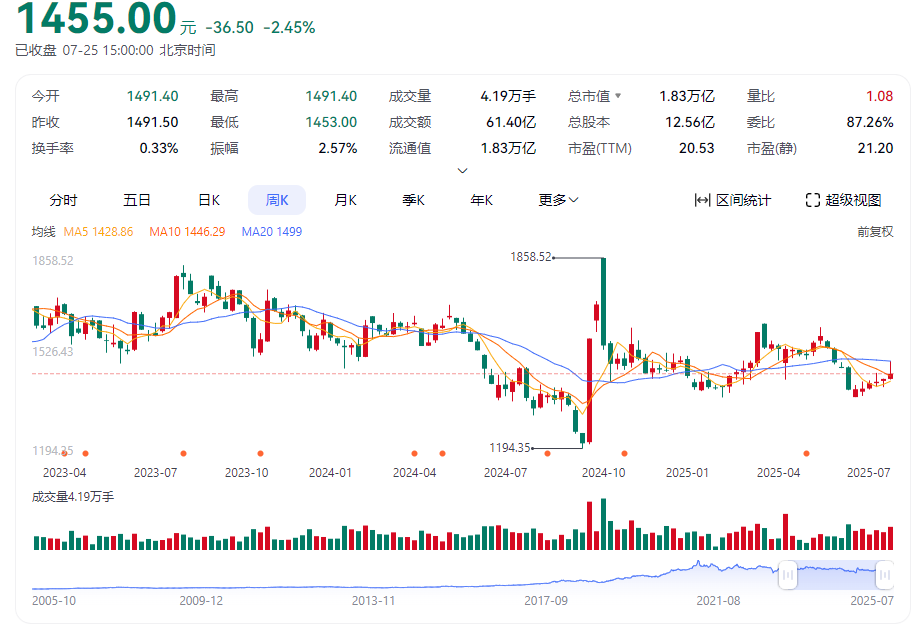Open the 前复权 price adjustment selector
This screenshot has height=624, width=923.
[x=874, y=231]
